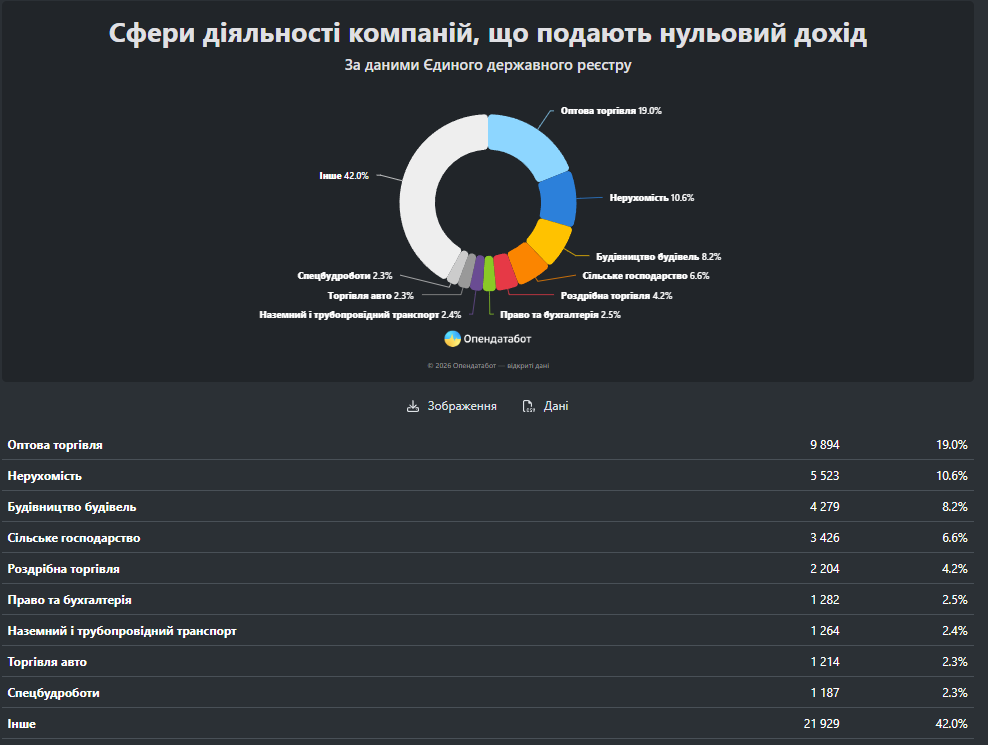Click the table value 1 282
The height and width of the screenshot is (745, 988).
coord(825,599)
